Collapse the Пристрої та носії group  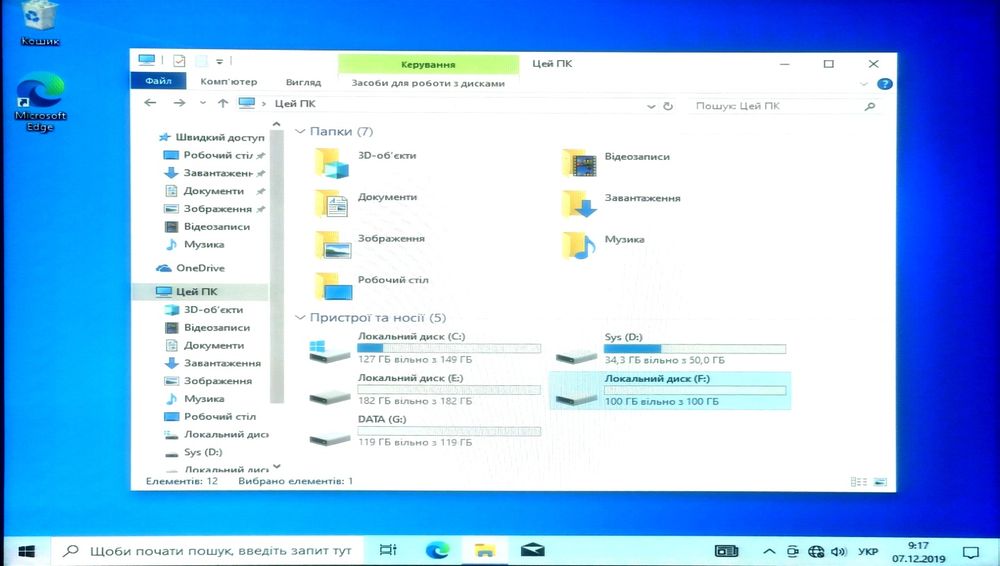point(300,318)
